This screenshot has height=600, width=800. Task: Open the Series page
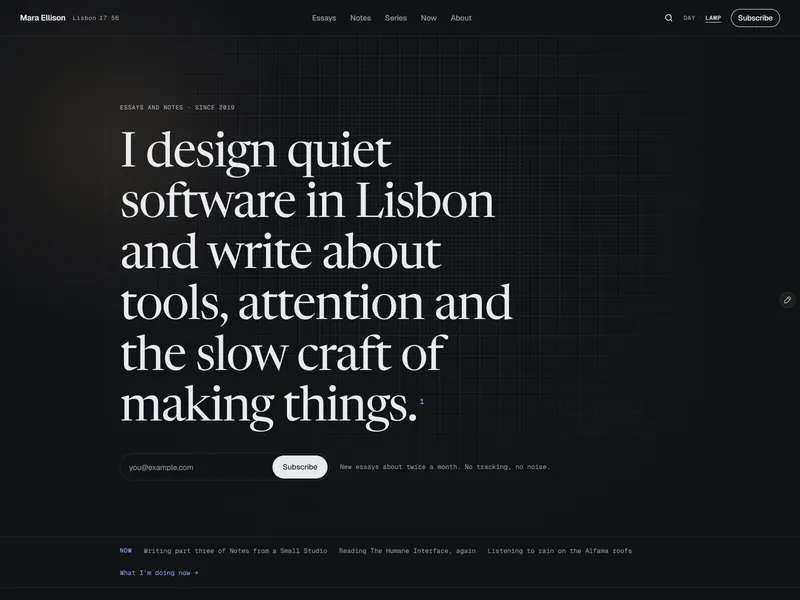tap(396, 18)
